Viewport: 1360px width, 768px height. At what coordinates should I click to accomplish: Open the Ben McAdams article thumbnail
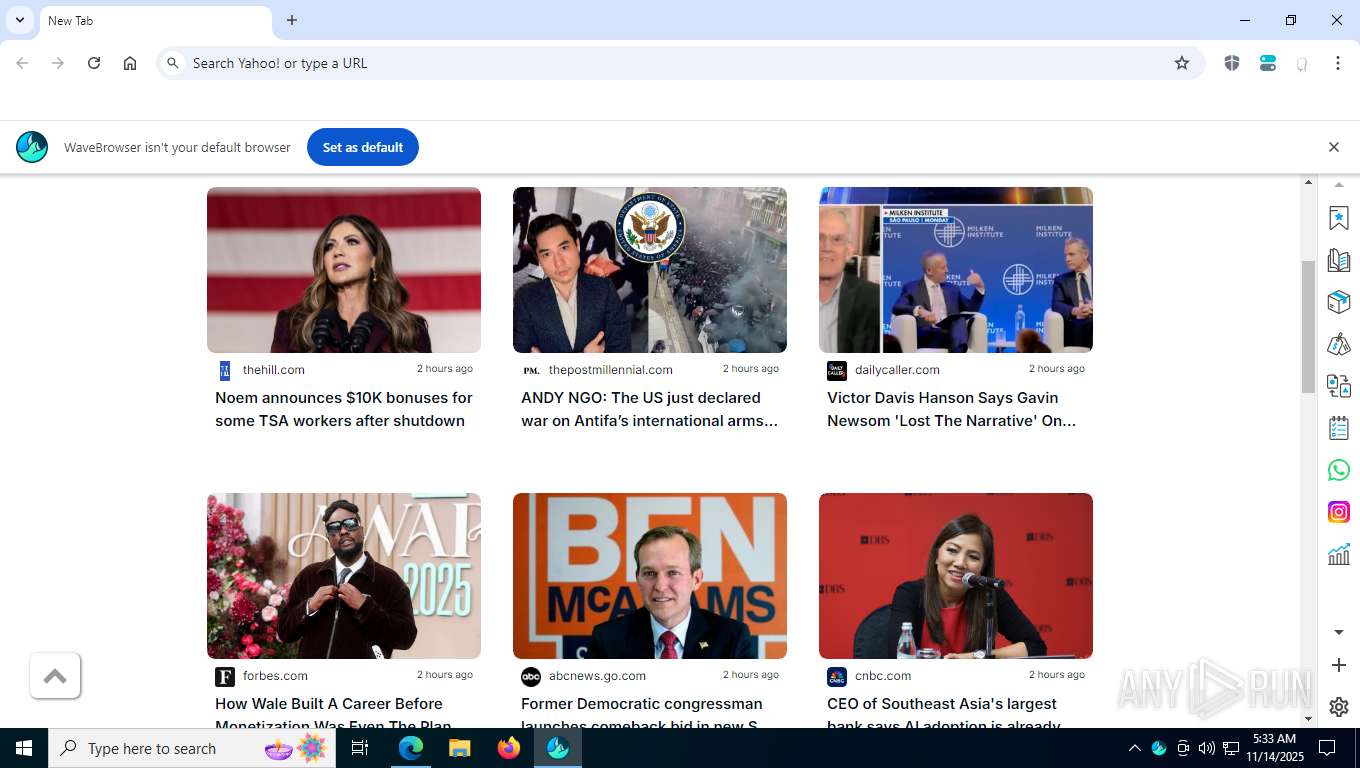coord(650,576)
